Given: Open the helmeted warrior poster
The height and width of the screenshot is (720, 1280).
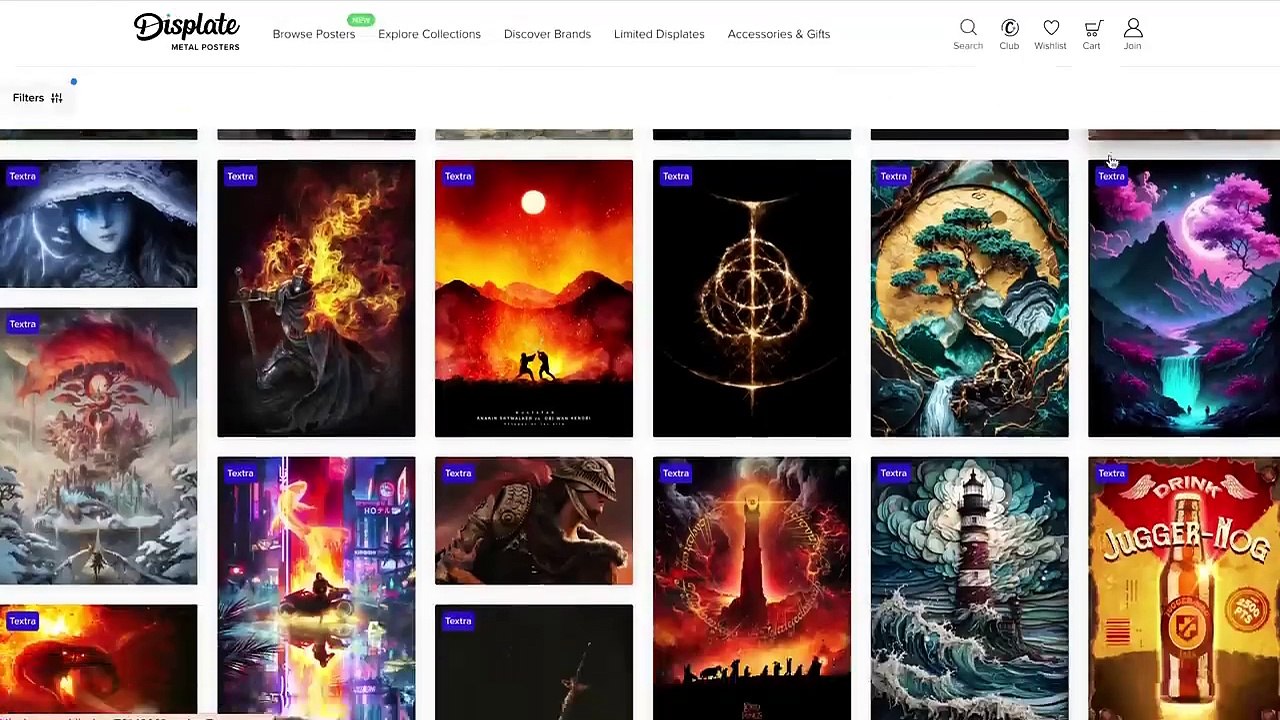Looking at the screenshot, I should tap(534, 521).
